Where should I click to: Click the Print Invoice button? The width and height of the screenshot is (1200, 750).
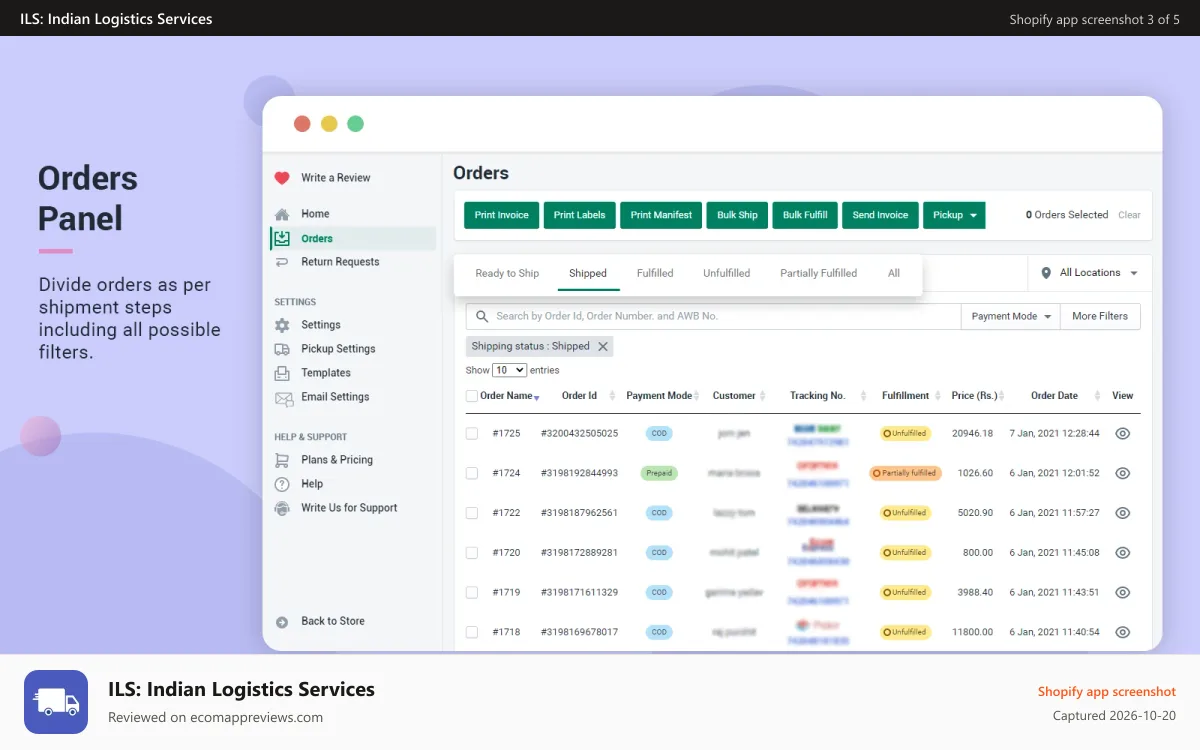[502, 215]
